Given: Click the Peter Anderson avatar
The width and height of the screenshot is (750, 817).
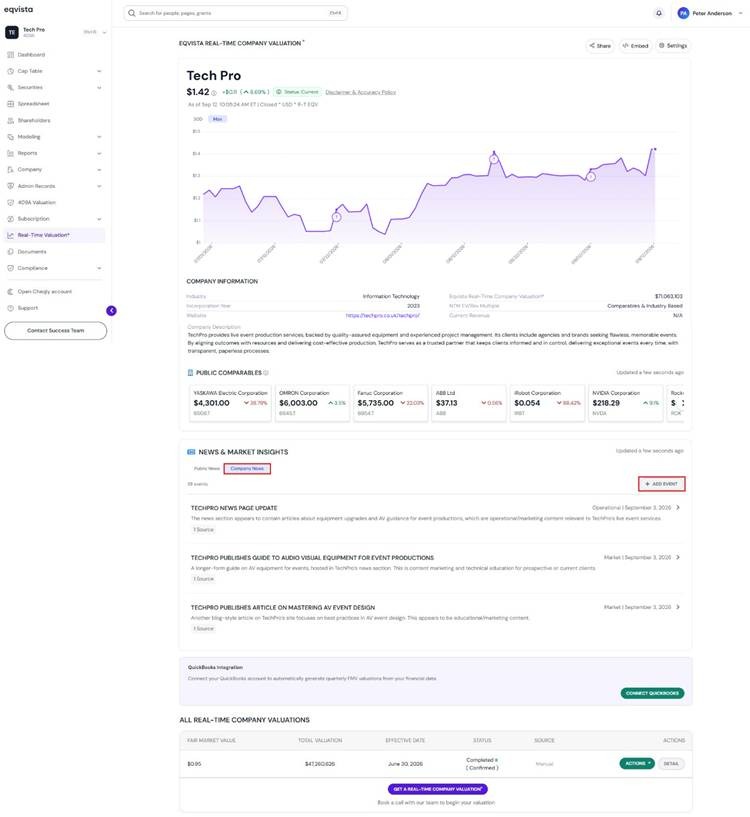Looking at the screenshot, I should (683, 13).
